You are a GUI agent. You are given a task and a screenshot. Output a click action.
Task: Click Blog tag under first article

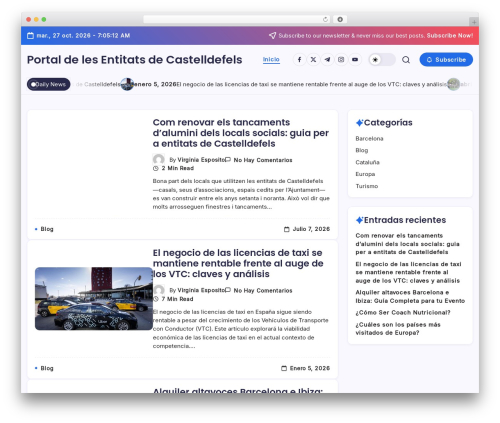47,229
